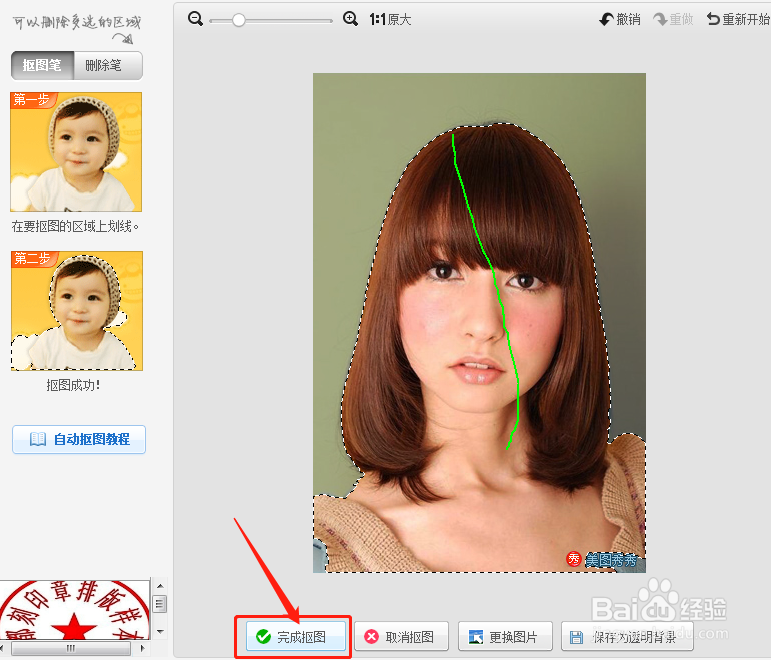Undo last stroke with 撤销
Screen dimensions: 771x660
(x=620, y=19)
